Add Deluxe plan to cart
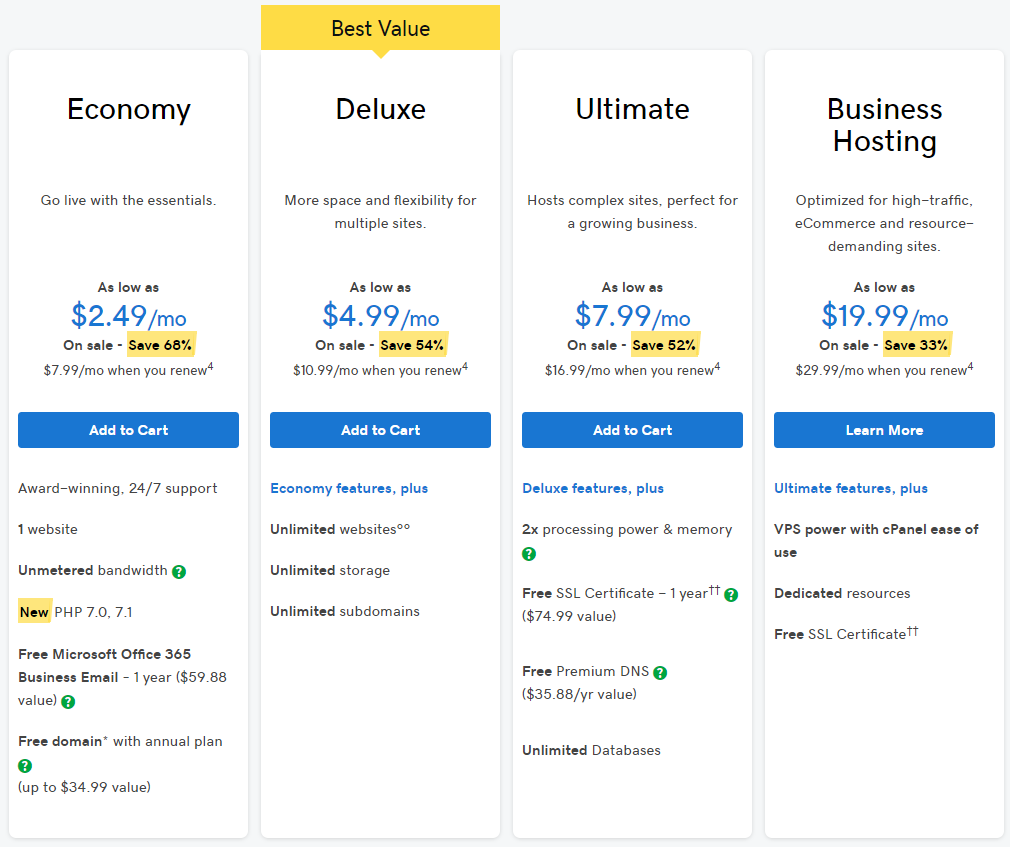 (x=380, y=430)
